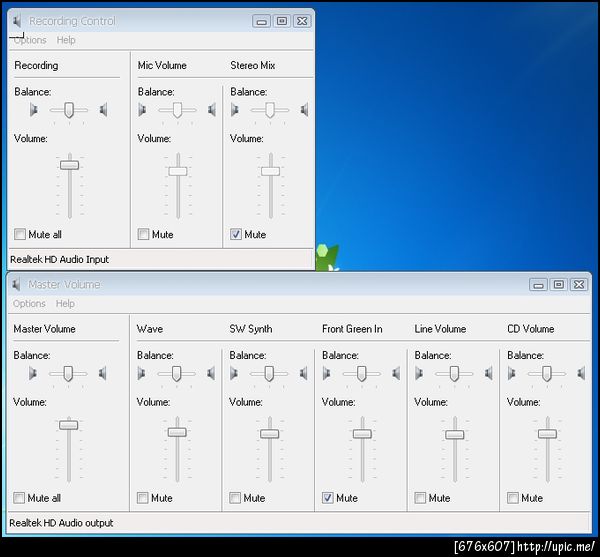Click right speaker icon in Recording balance
Viewport: 600px width, 557px height.
click(x=103, y=110)
